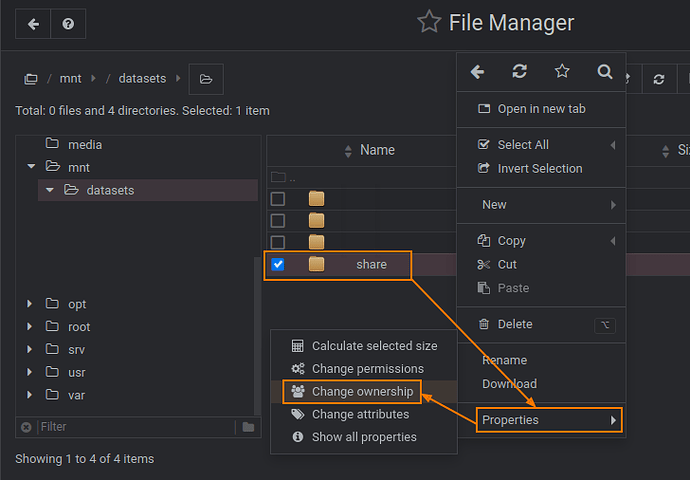Click the back arrow in context menu
This screenshot has height=480, width=690.
[477, 72]
